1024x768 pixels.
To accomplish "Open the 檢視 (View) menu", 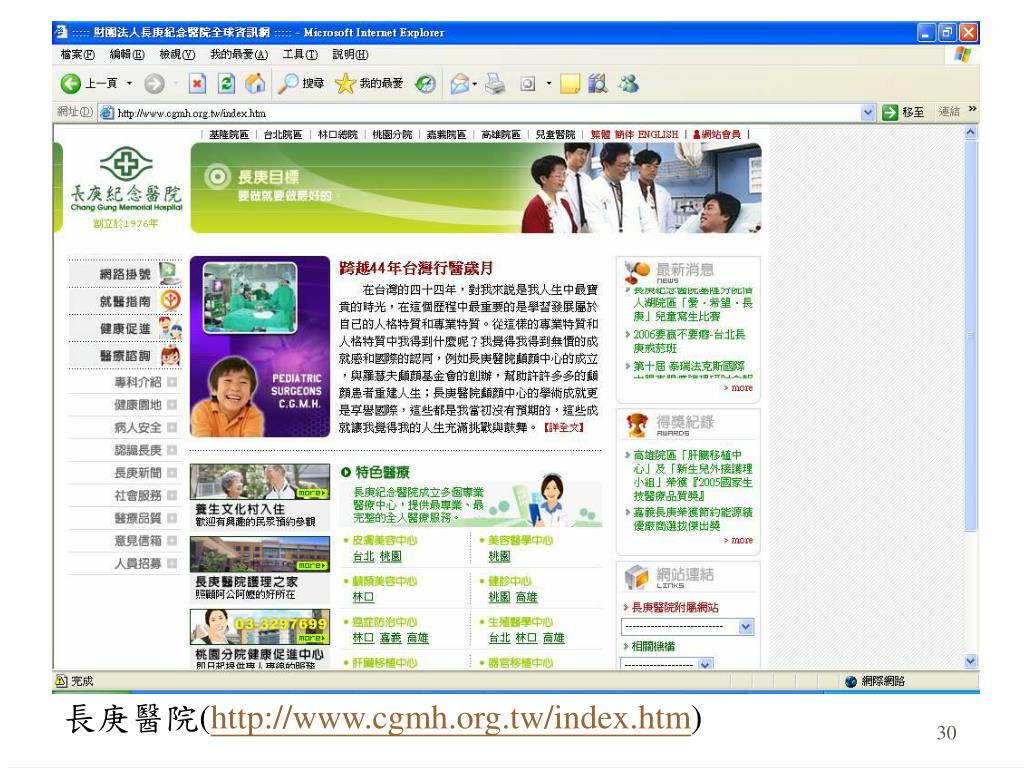I will [177, 54].
